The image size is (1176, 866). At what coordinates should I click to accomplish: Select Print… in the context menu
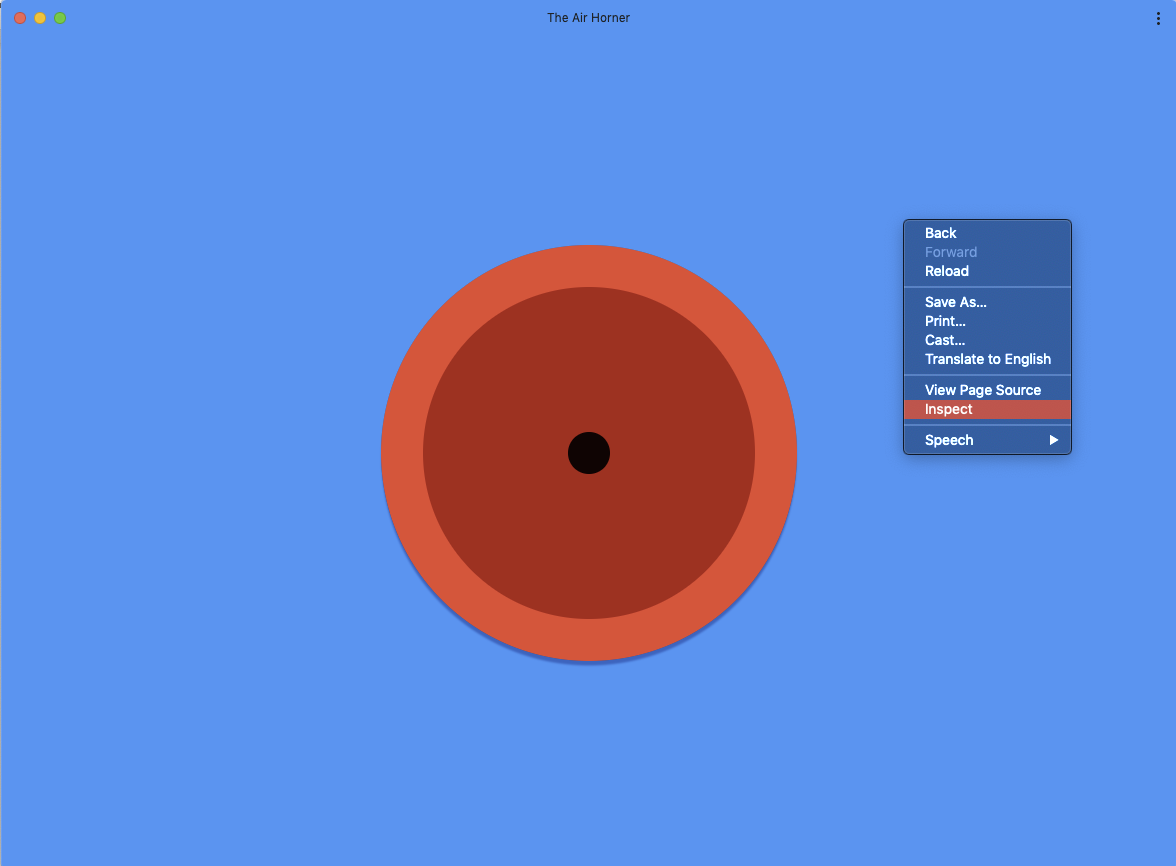[945, 321]
